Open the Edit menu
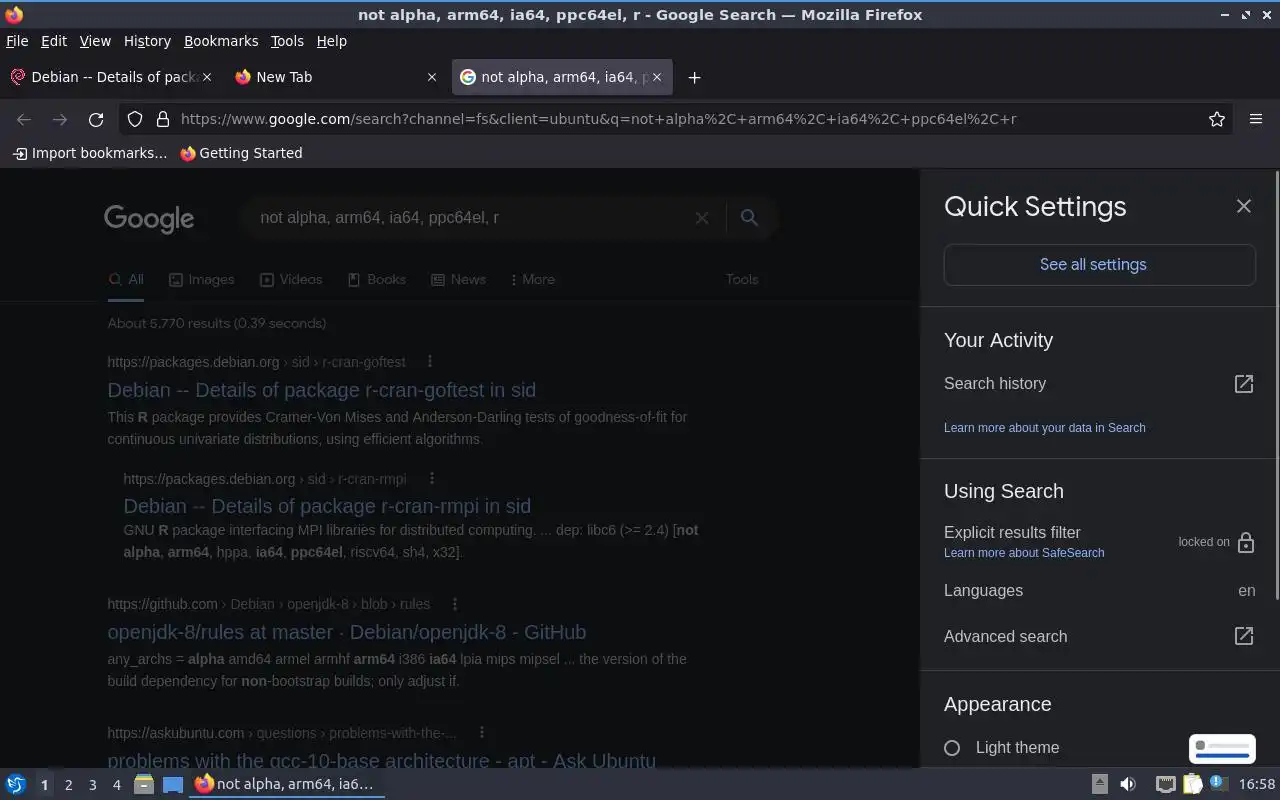Image resolution: width=1280 pixels, height=800 pixels. point(54,41)
